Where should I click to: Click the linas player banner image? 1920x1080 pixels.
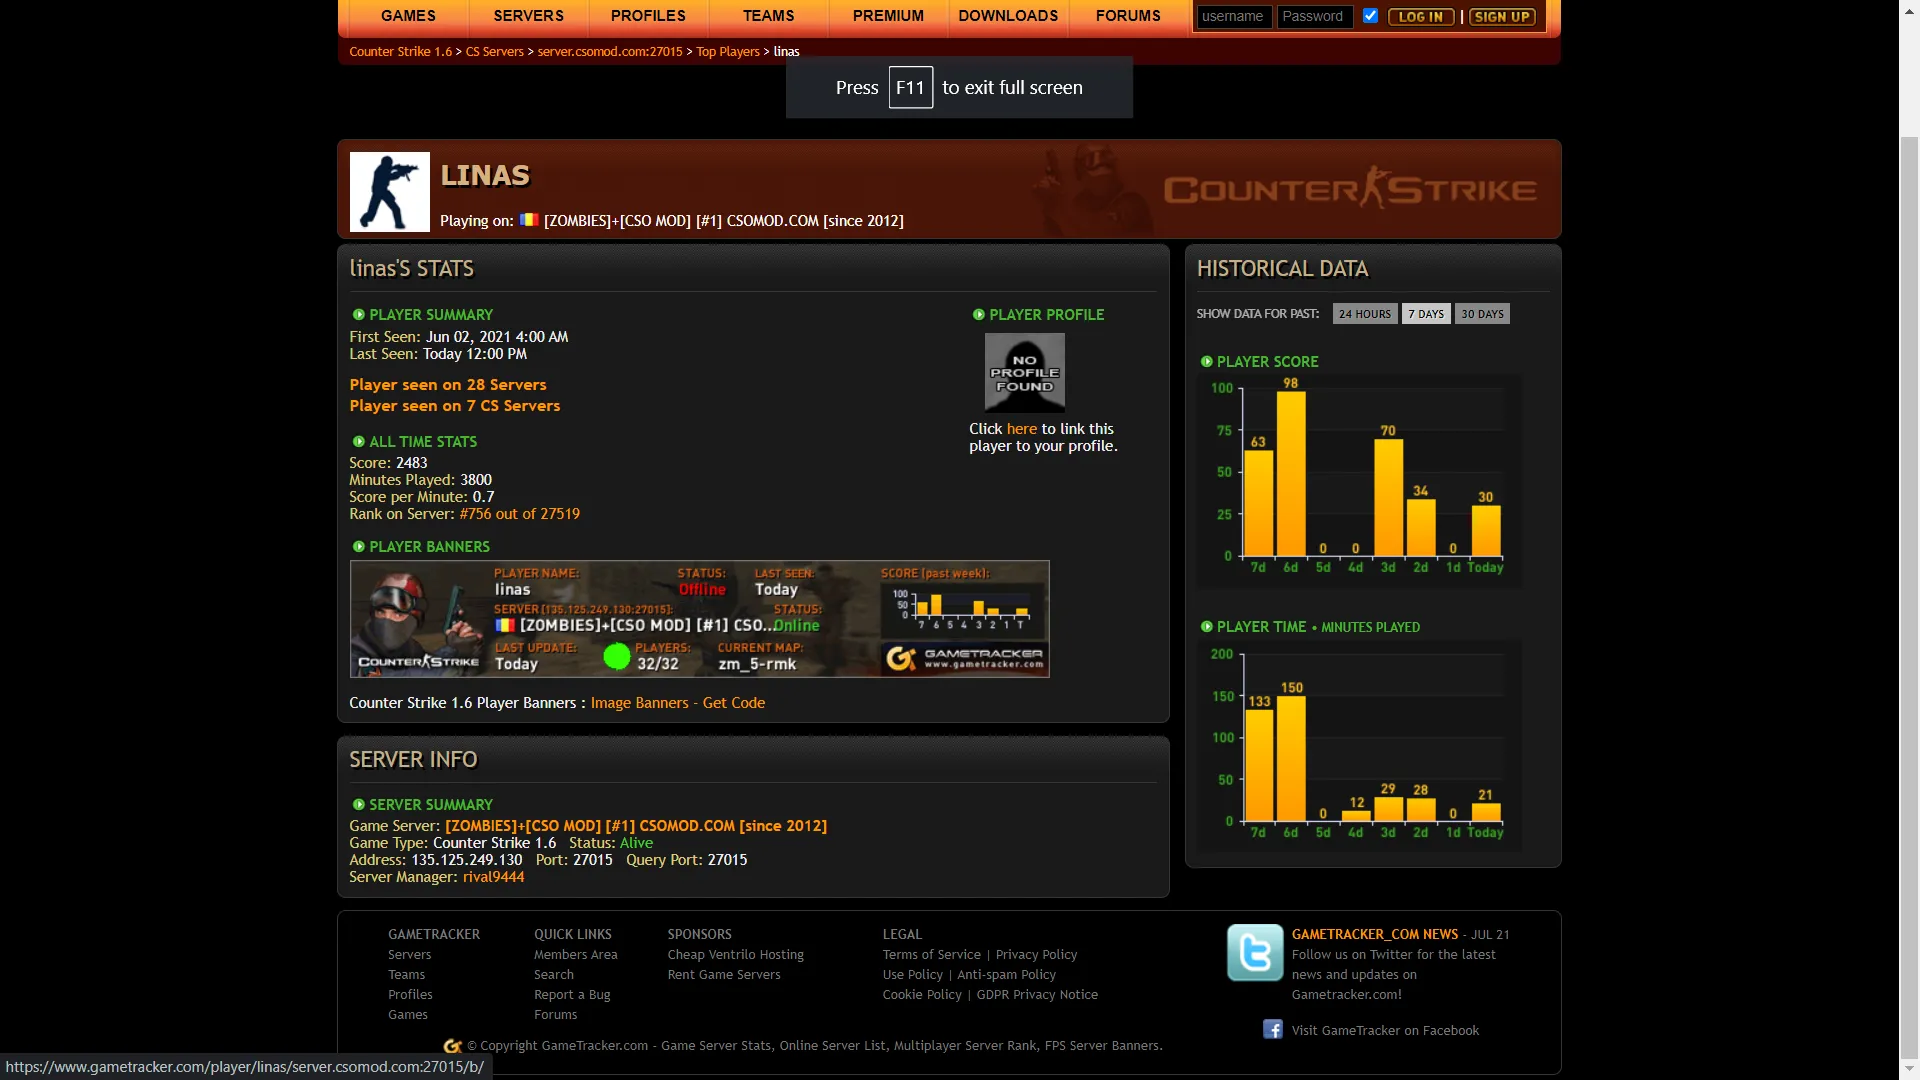[700, 619]
